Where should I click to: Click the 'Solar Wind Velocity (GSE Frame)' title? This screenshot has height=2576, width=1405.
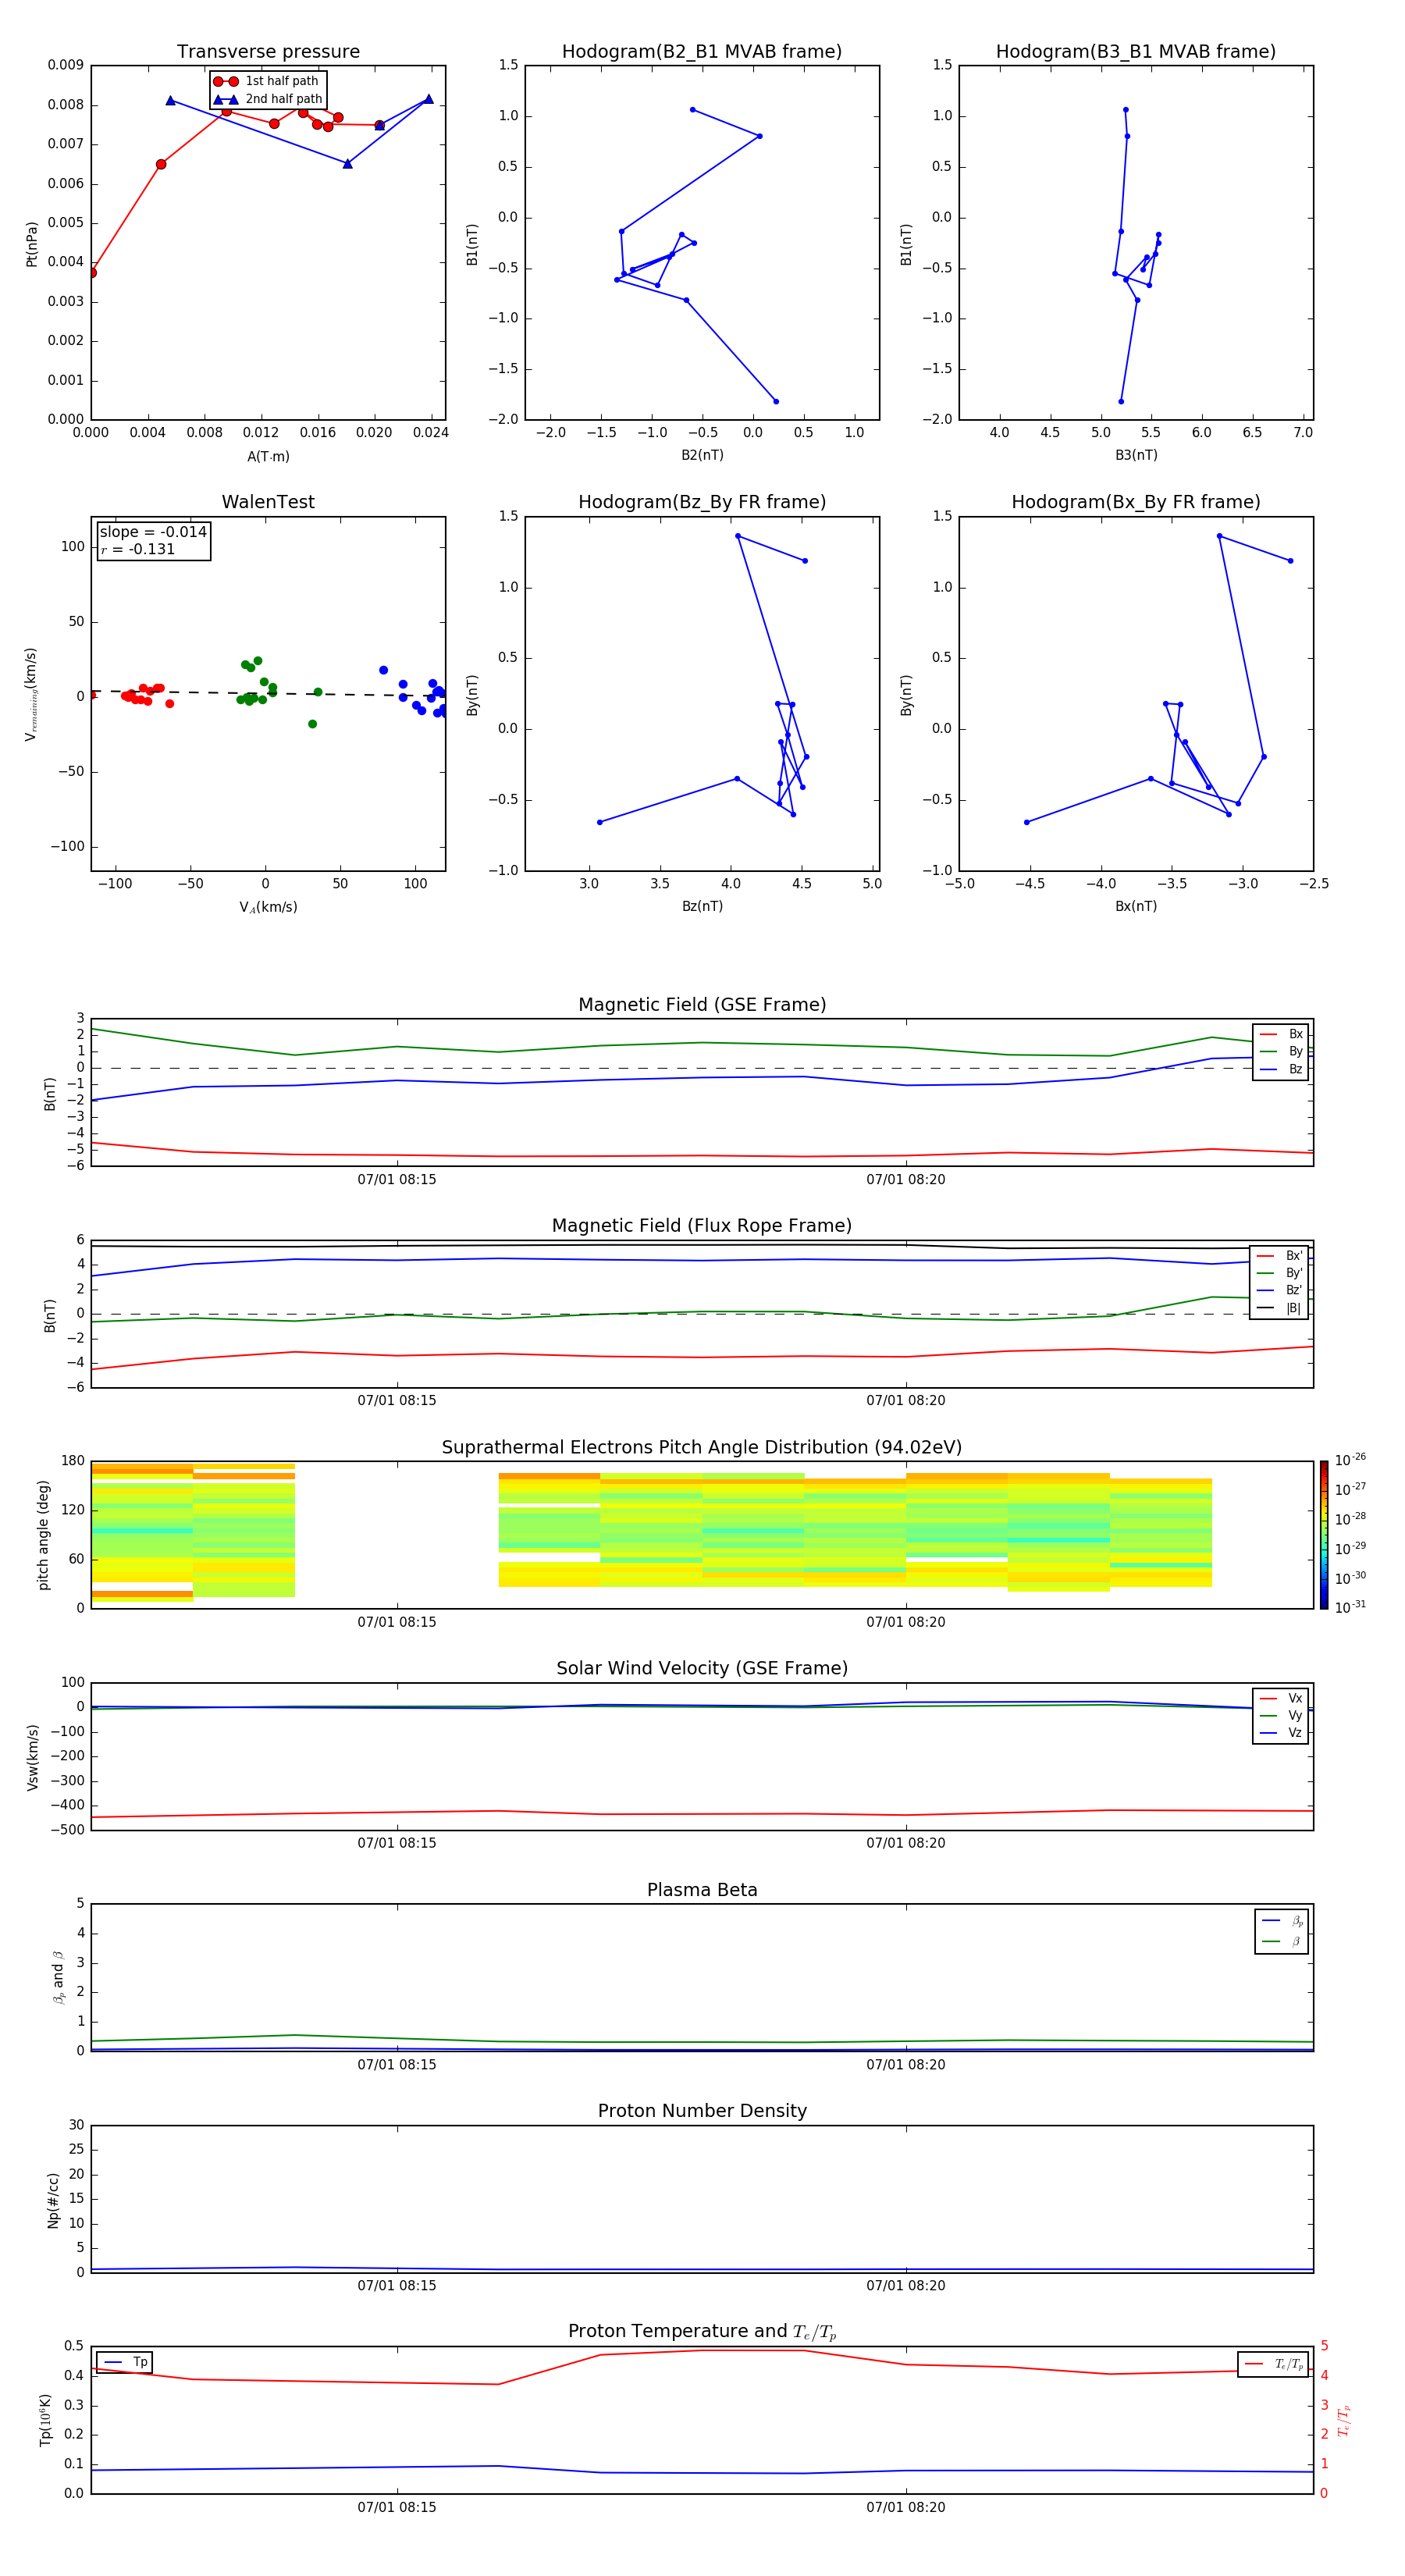coord(702,1669)
